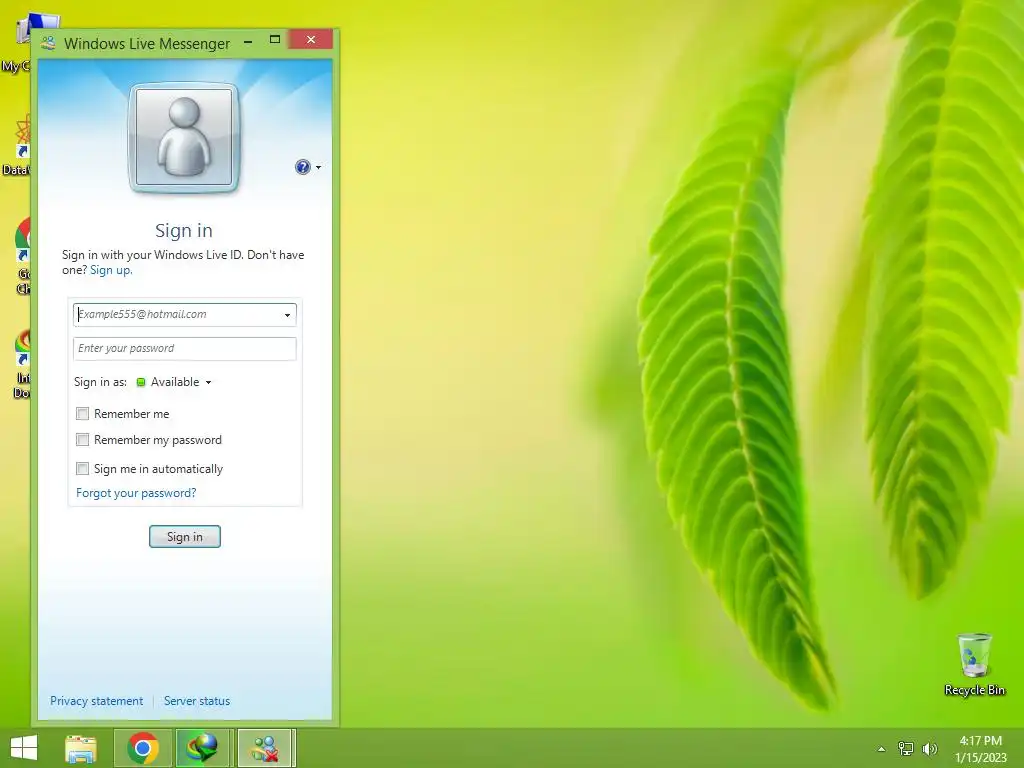Show hidden tray icons arrow
The image size is (1024, 768).
pyautogui.click(x=881, y=749)
